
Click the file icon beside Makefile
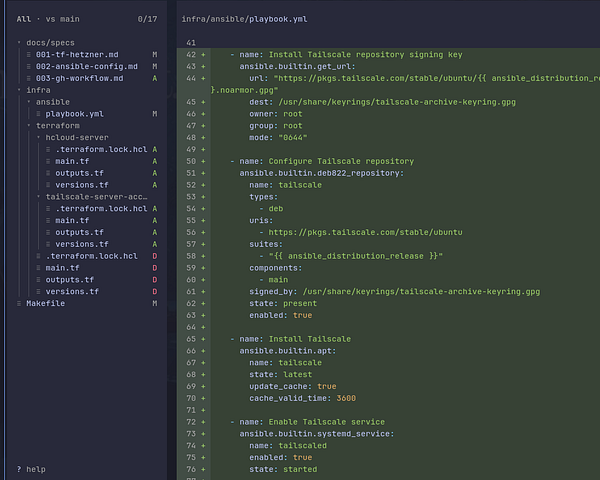click(19, 304)
